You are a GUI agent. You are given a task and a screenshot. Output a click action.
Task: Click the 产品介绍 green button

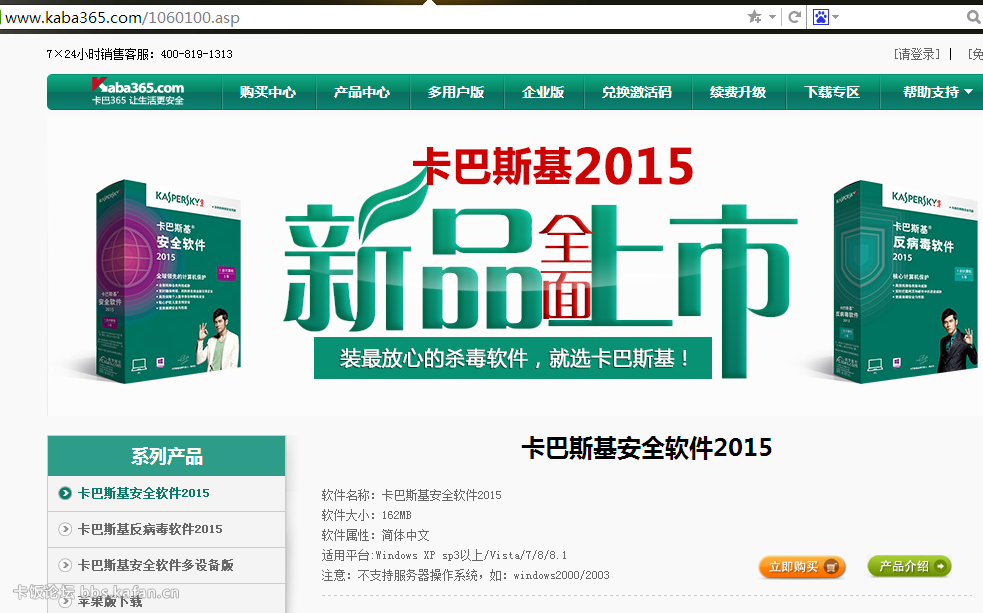[x=910, y=566]
